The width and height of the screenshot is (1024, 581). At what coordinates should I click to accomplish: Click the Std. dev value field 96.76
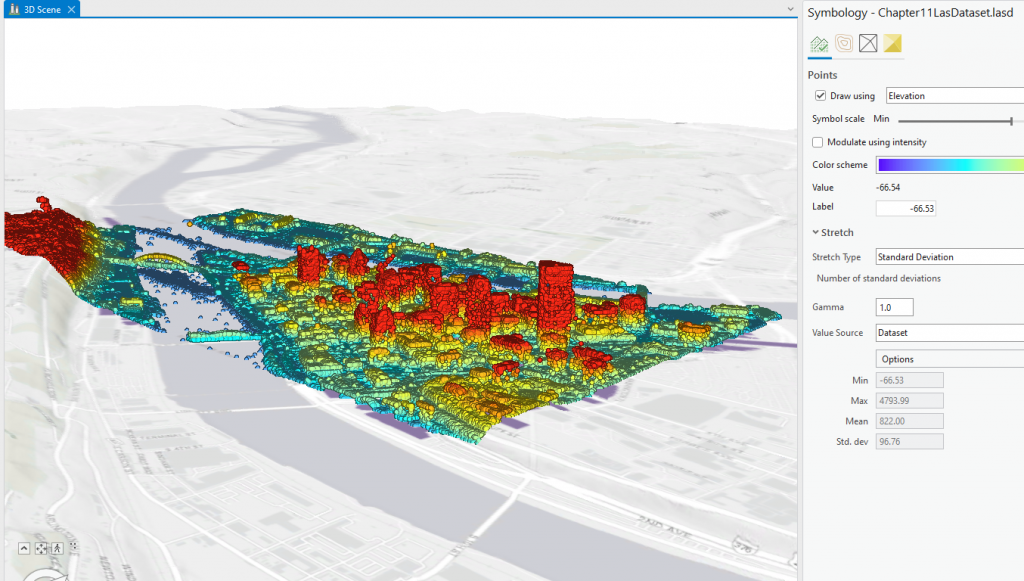[909, 441]
